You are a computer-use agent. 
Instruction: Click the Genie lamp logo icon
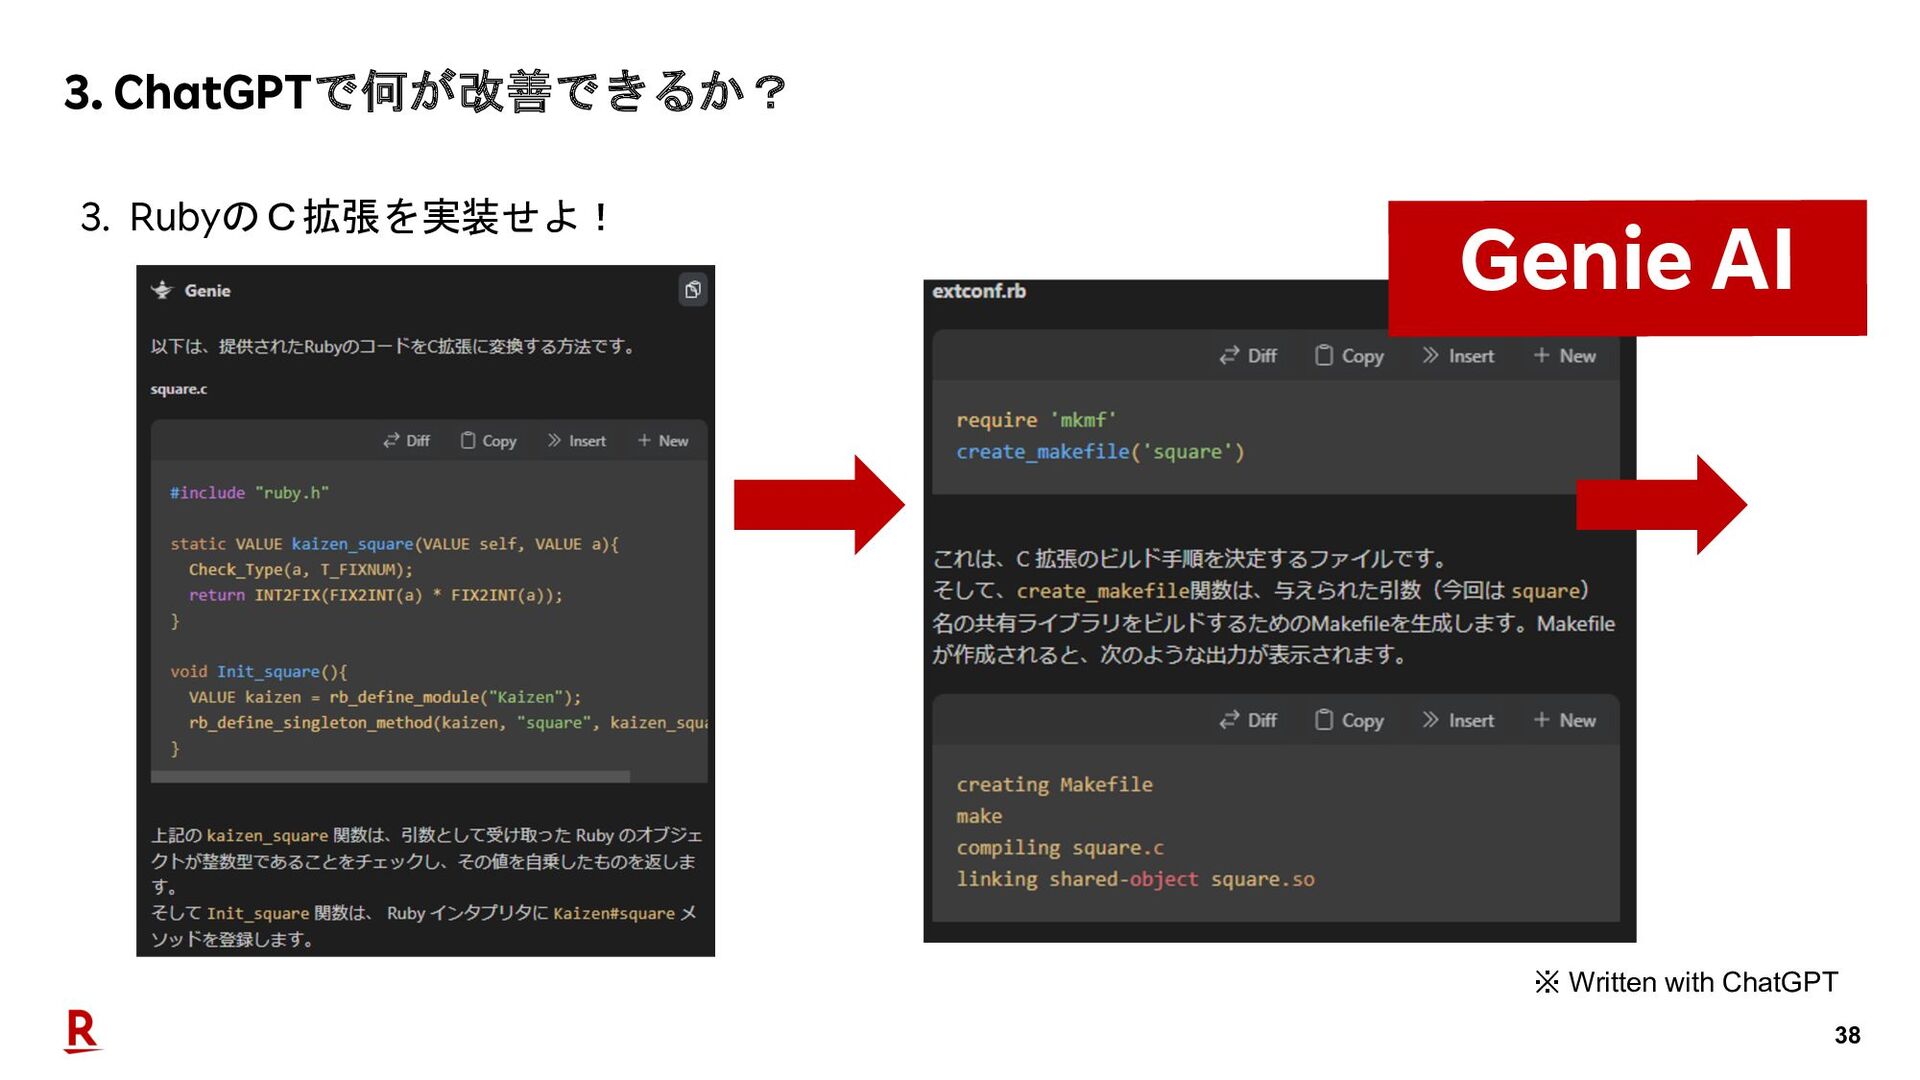click(x=162, y=290)
